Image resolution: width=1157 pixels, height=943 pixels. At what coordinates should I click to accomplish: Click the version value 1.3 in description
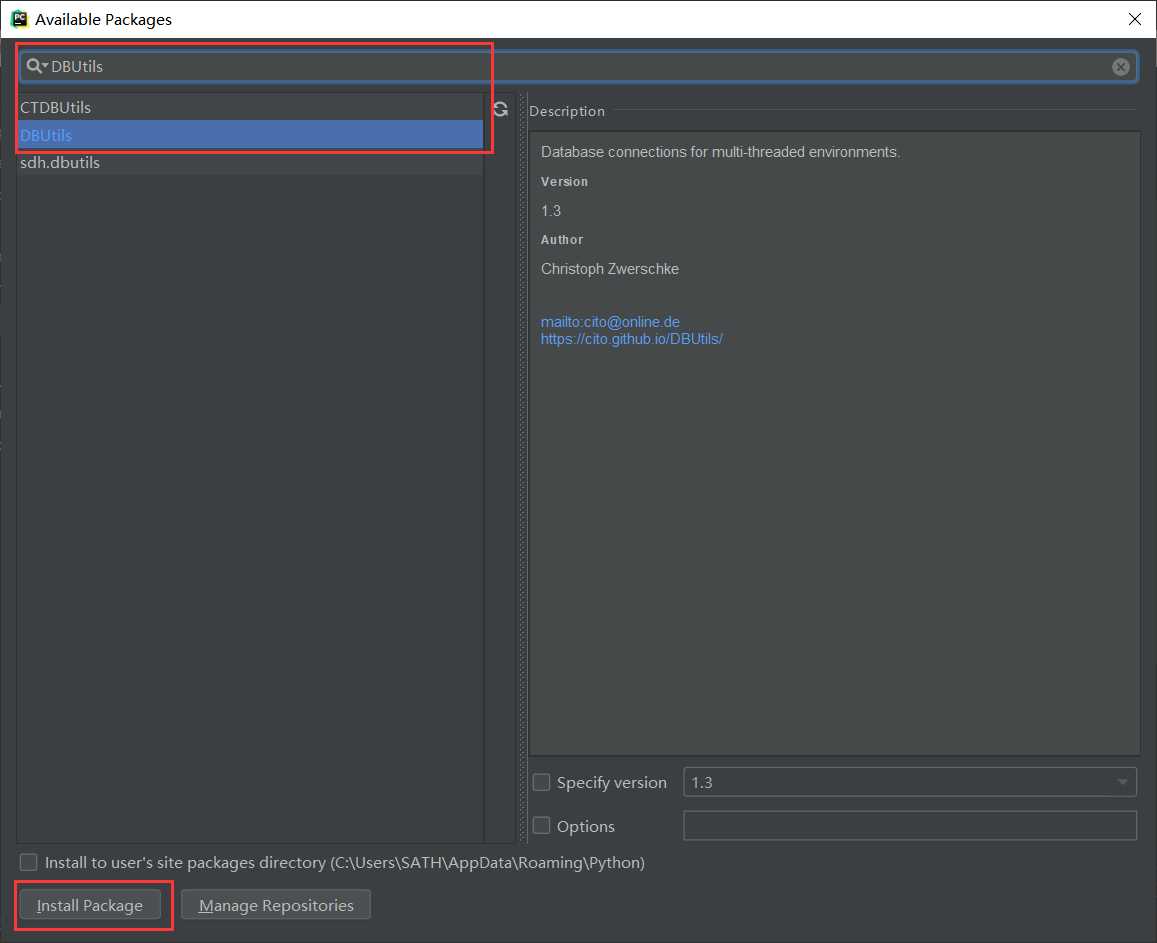(x=550, y=211)
